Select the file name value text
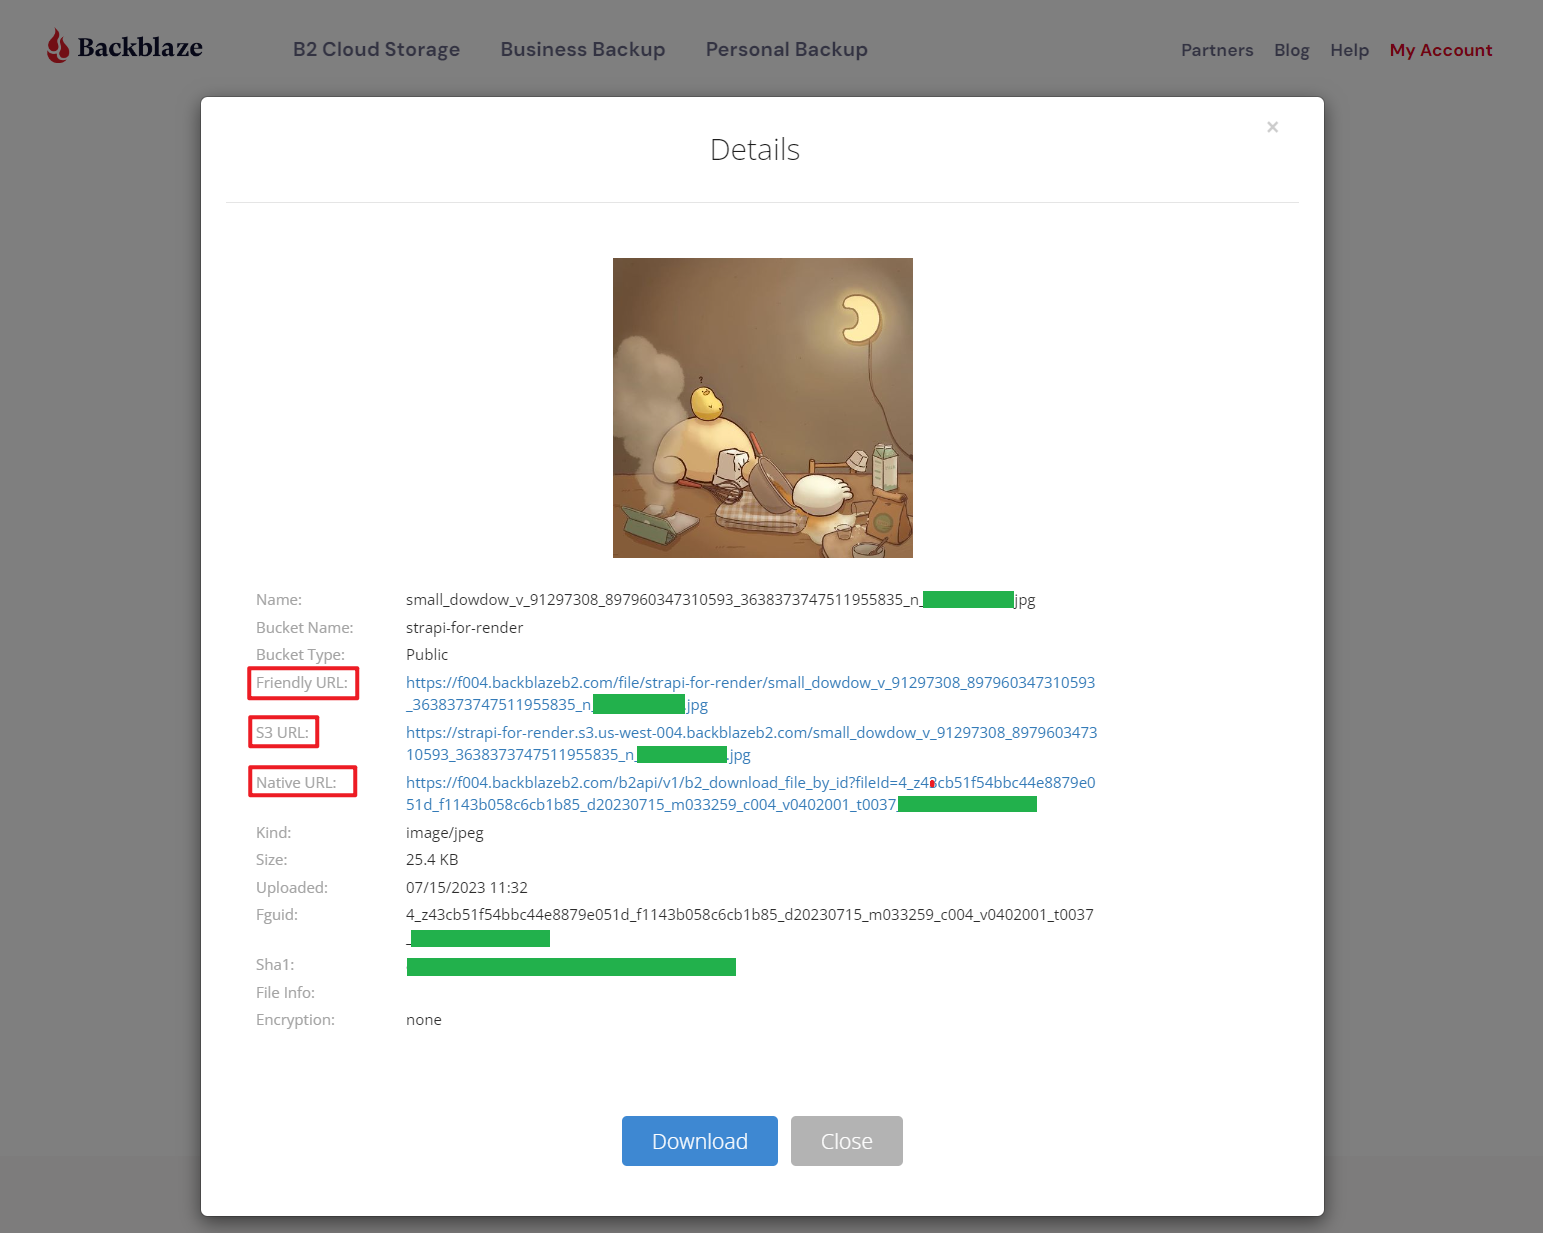 coord(720,600)
